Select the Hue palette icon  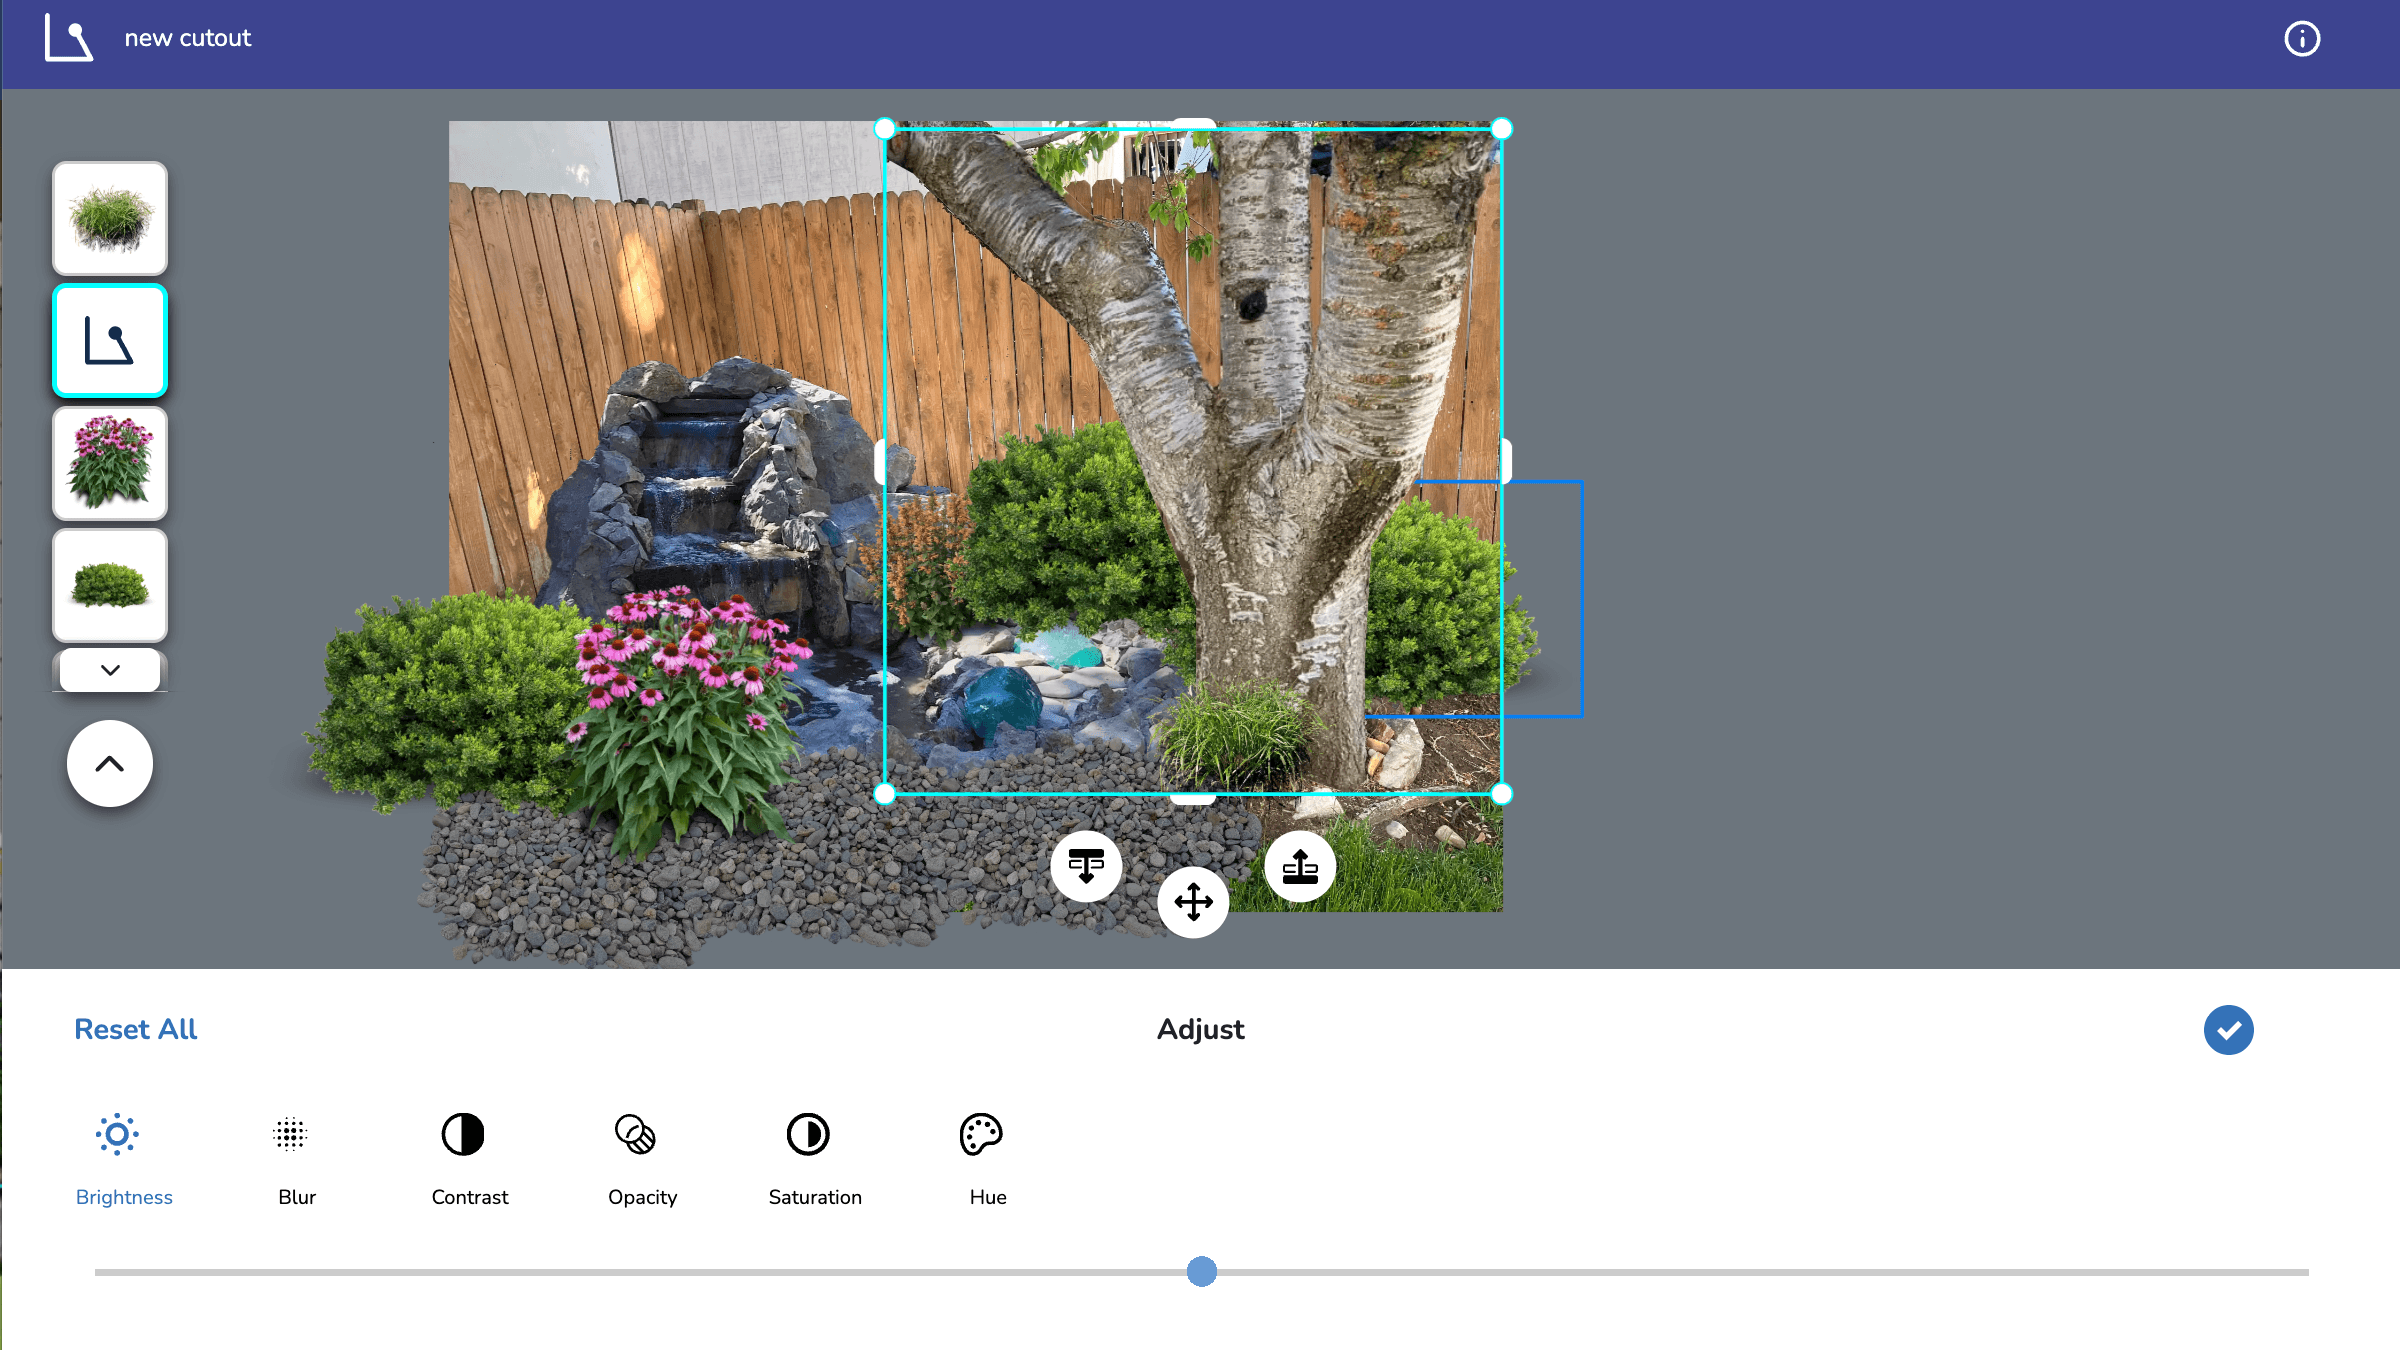point(981,1134)
